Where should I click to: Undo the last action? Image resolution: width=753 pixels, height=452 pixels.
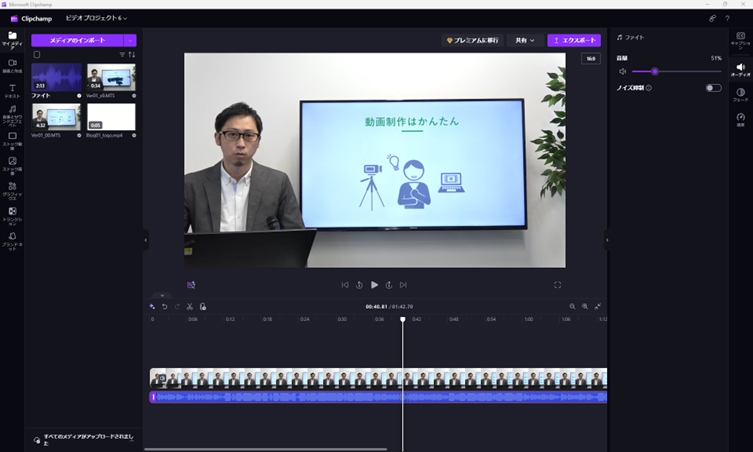click(x=165, y=306)
